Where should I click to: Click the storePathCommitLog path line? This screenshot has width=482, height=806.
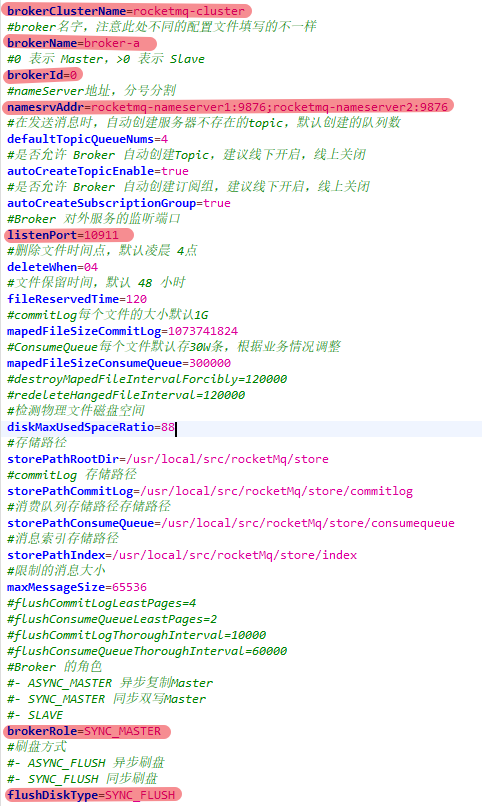coord(210,491)
